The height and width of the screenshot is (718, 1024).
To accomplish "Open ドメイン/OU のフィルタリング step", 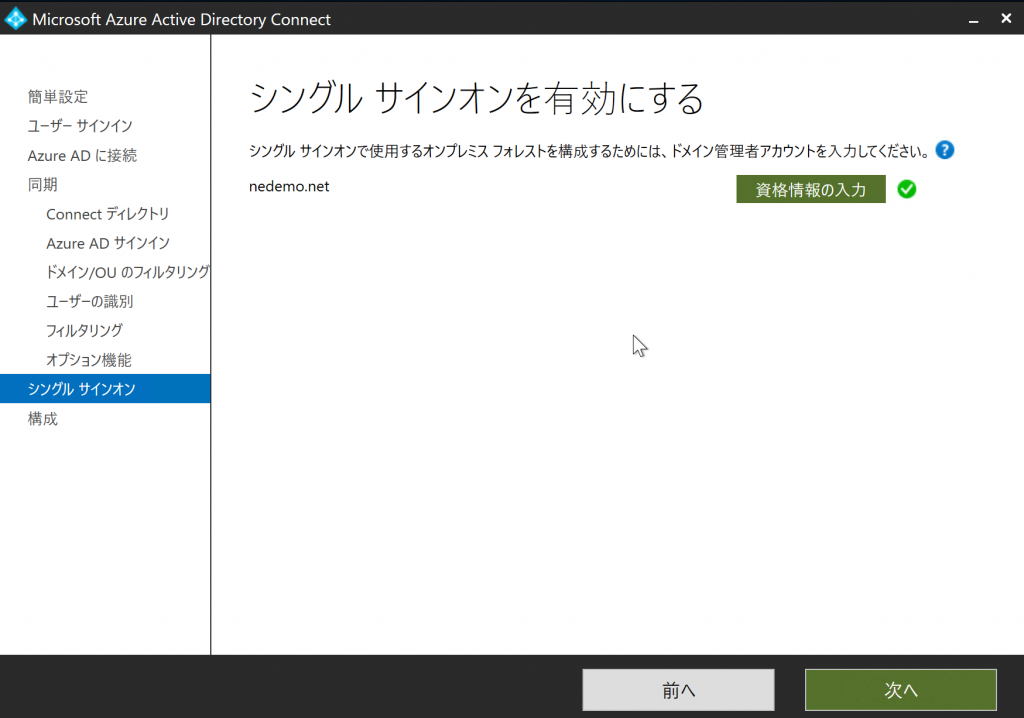I will 127,272.
